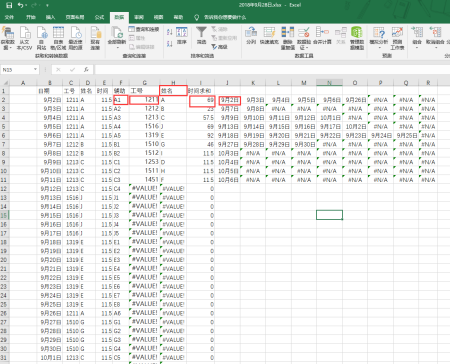This screenshot has height=364, width=450.
Task: Select cell I1 labeled 时间求和
Action: tap(201, 91)
